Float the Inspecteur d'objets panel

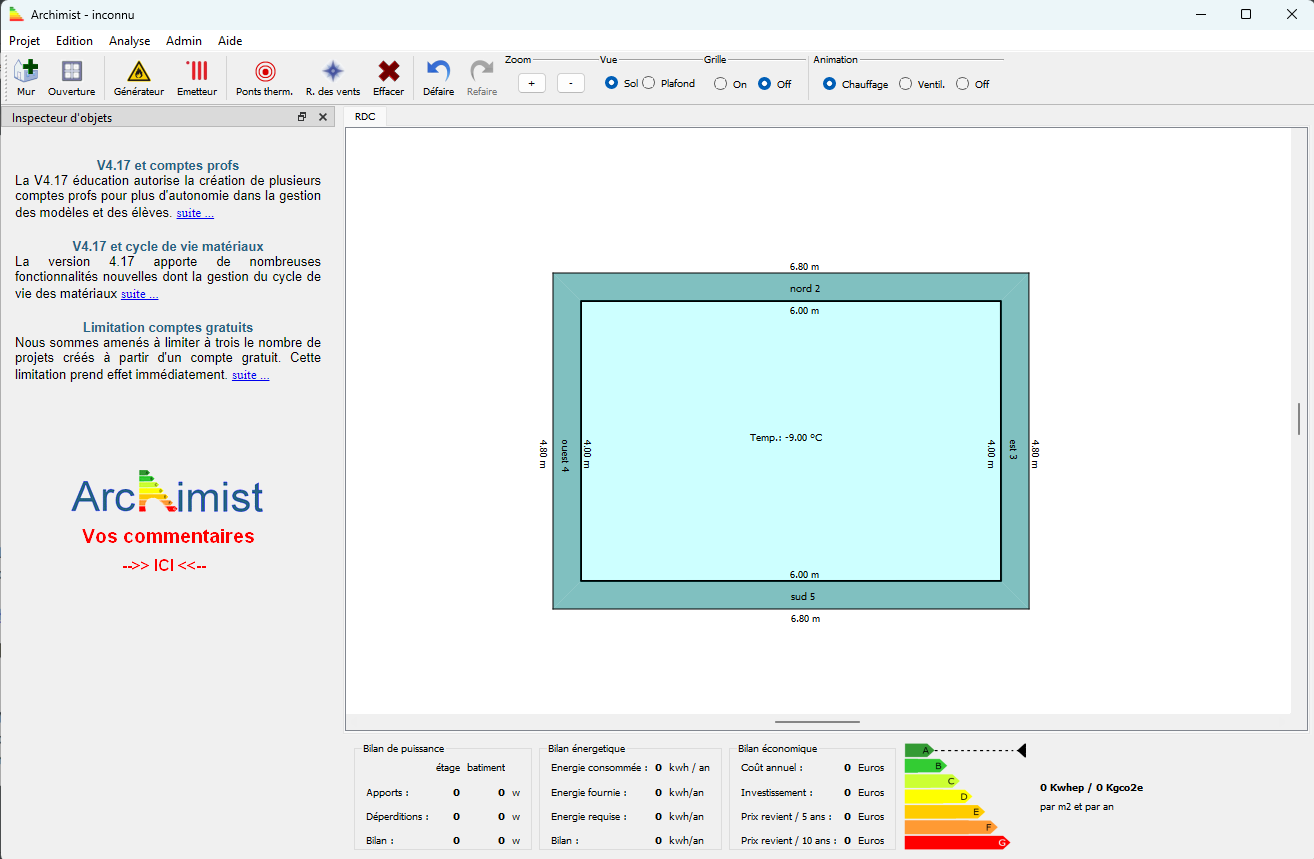point(302,117)
